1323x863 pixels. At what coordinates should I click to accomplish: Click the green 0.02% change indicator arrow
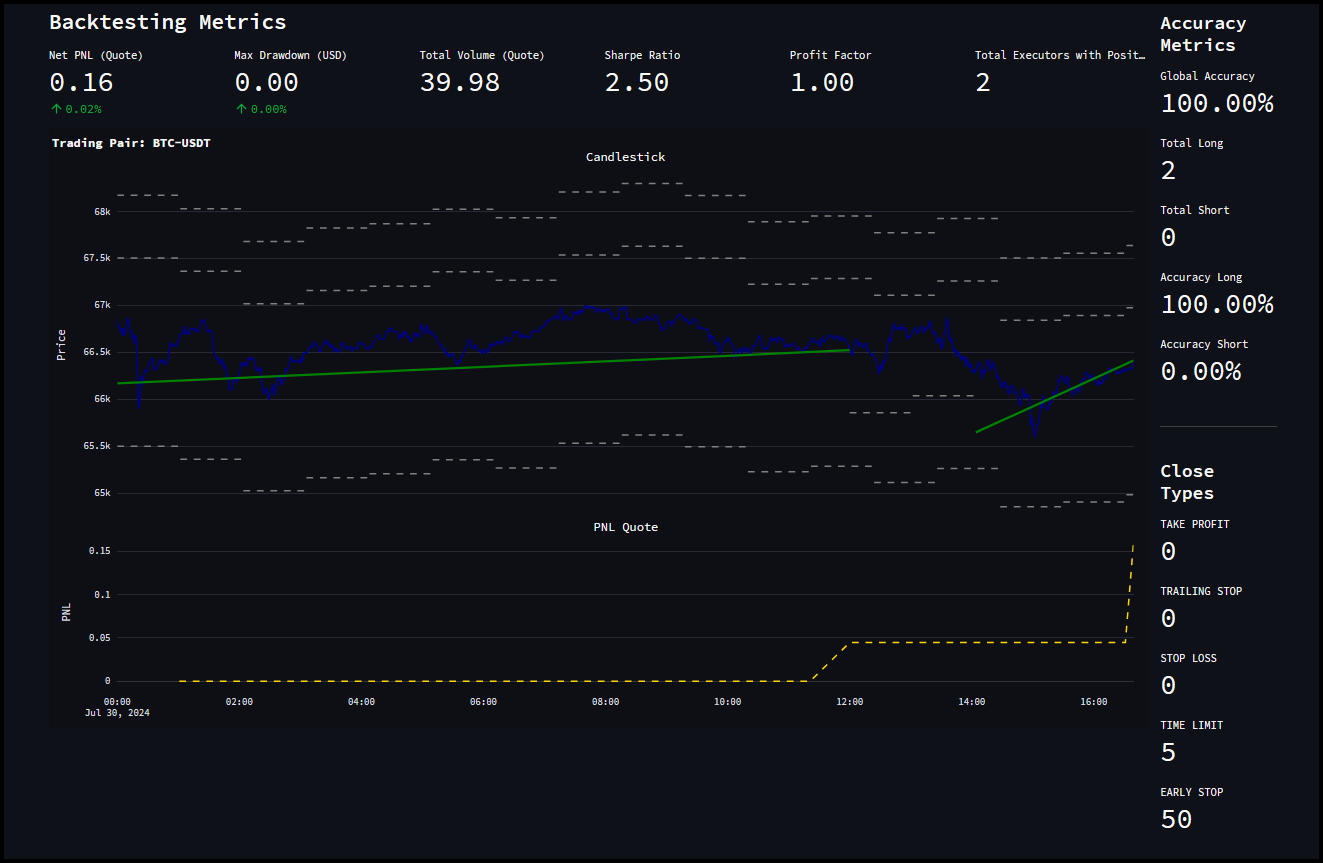[x=53, y=109]
